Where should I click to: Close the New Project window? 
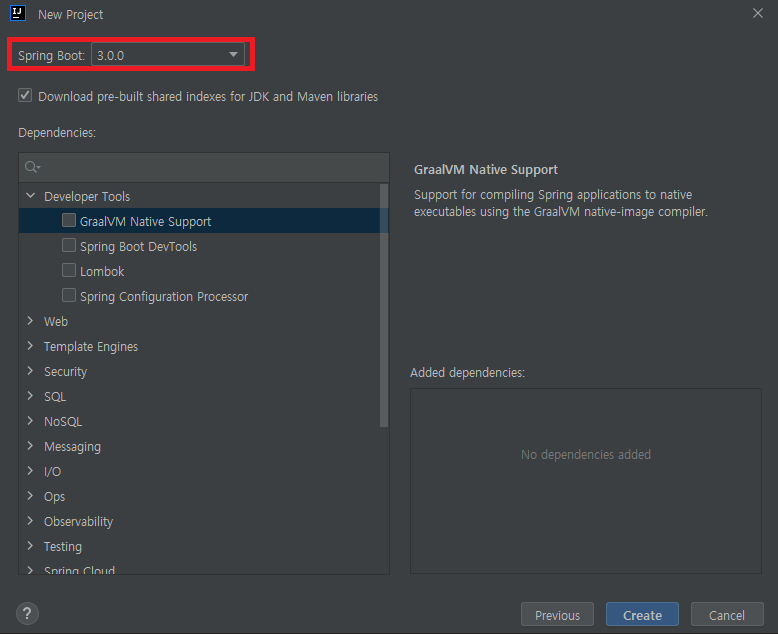coord(757,13)
